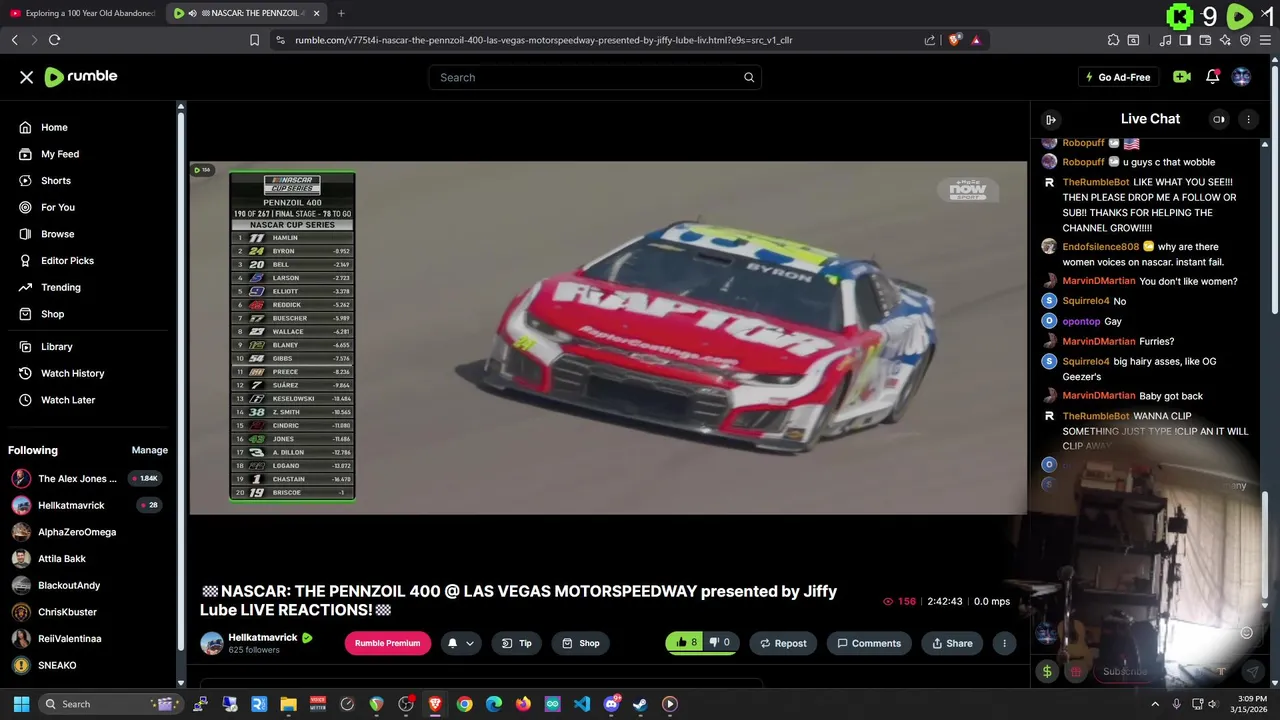Click the Brave Shields lion icon

tap(954, 40)
